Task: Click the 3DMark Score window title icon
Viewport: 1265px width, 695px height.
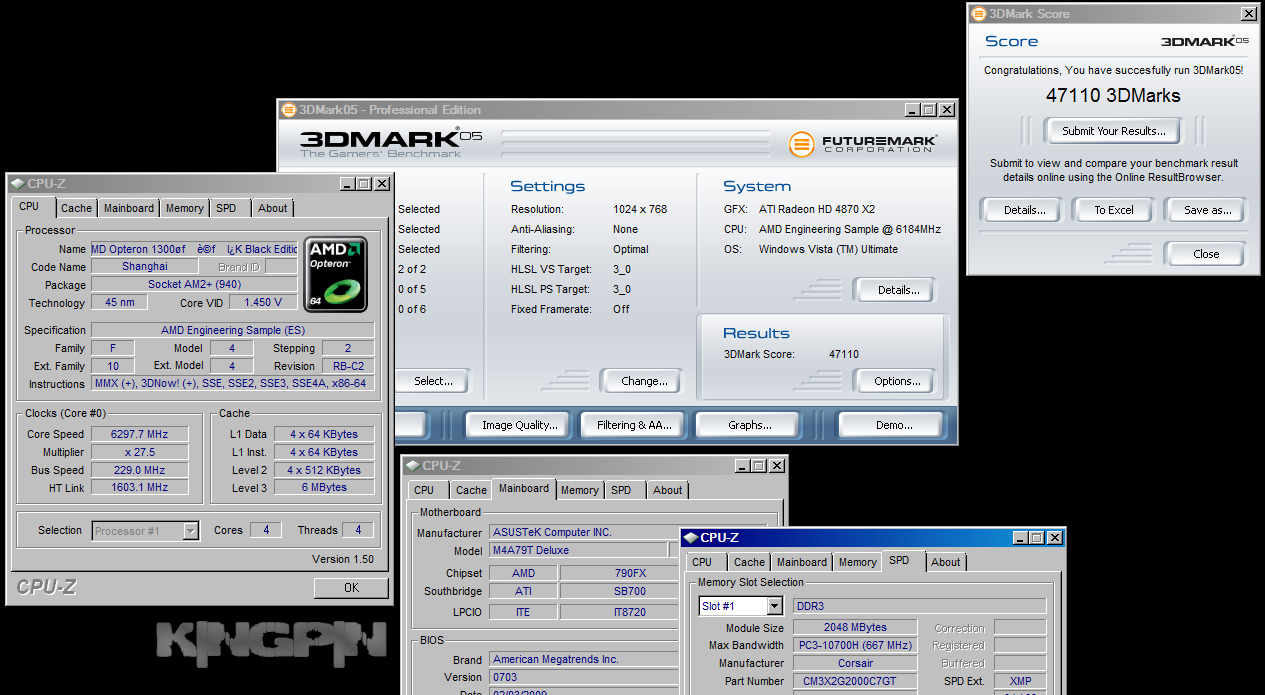Action: tap(977, 14)
